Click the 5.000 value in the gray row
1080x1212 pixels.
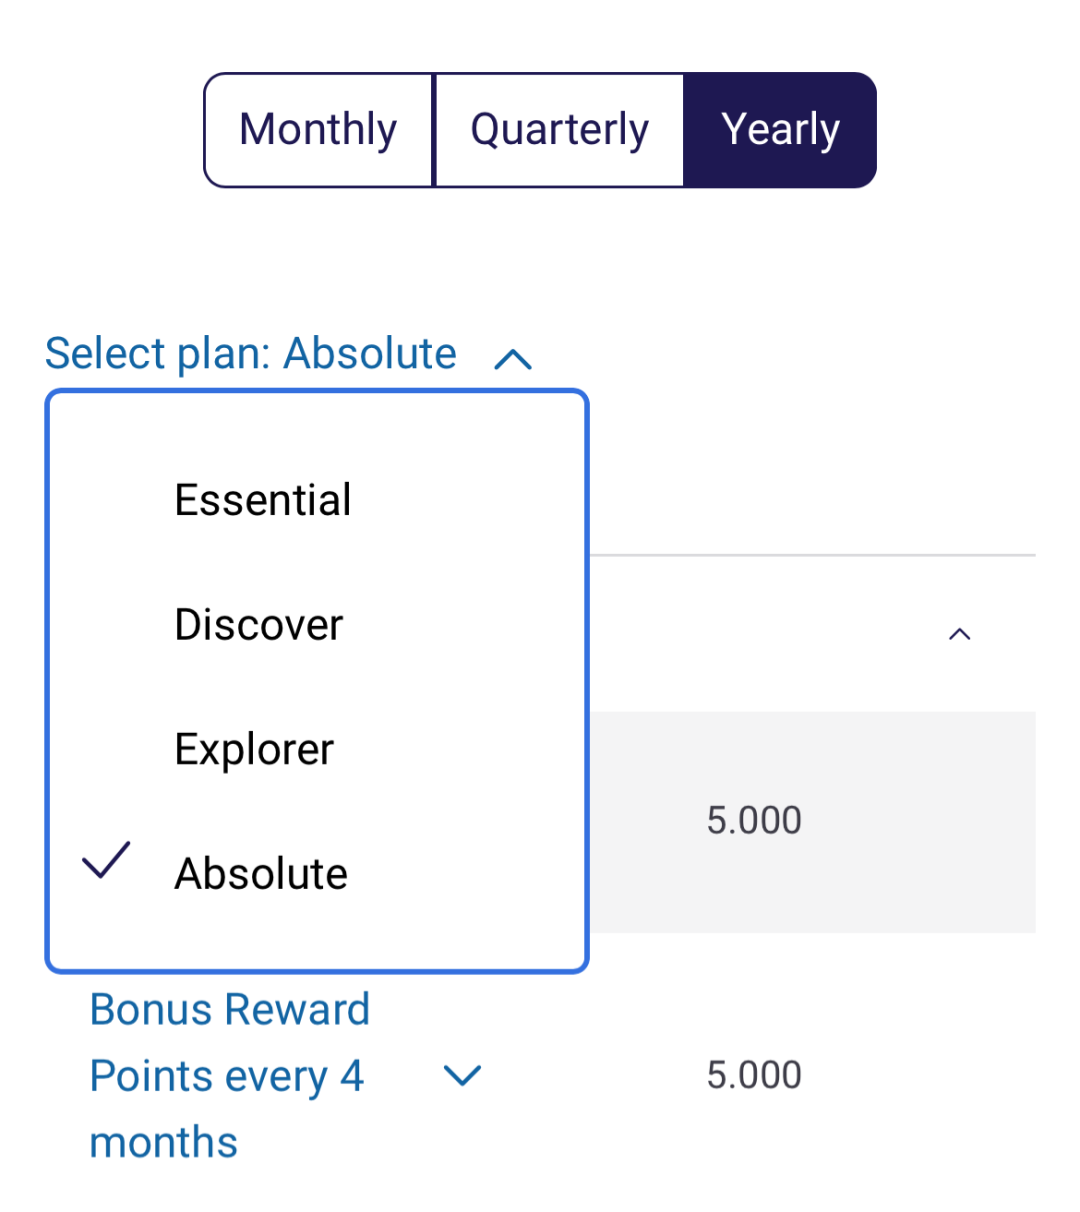coord(754,821)
